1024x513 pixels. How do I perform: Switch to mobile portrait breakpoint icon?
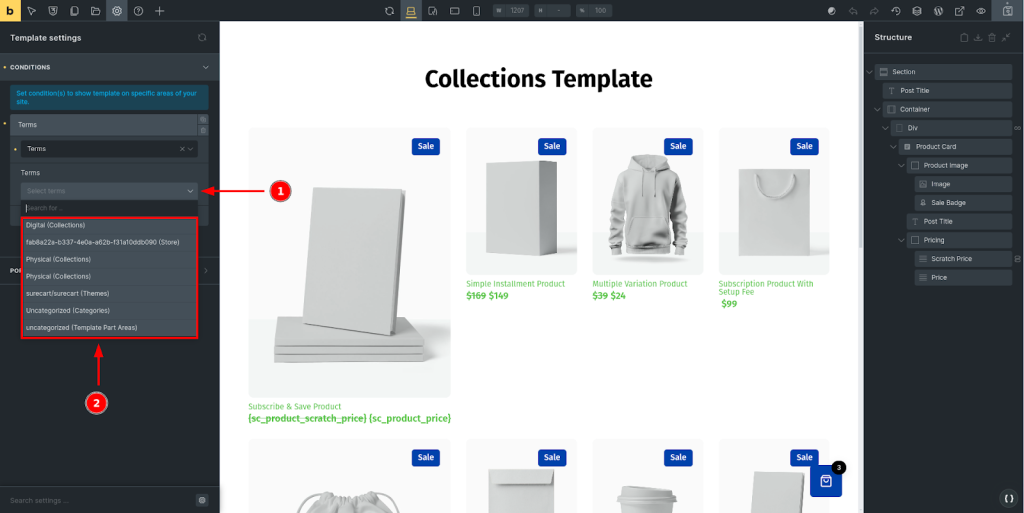point(476,10)
